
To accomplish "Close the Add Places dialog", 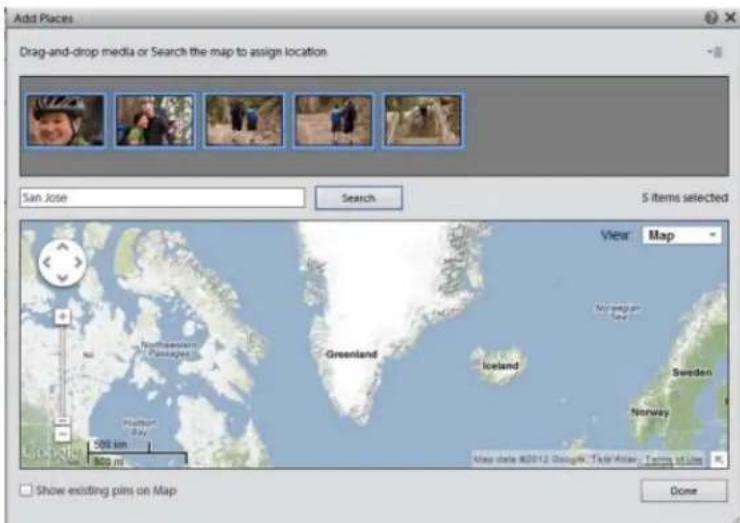I will pos(730,18).
